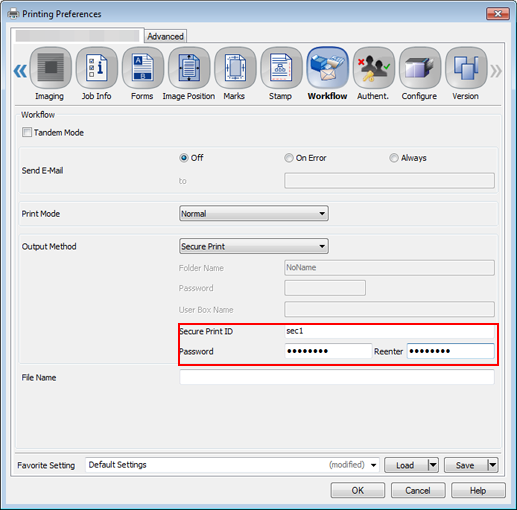Select the Workflow icon
The width and height of the screenshot is (517, 510).
(x=327, y=68)
